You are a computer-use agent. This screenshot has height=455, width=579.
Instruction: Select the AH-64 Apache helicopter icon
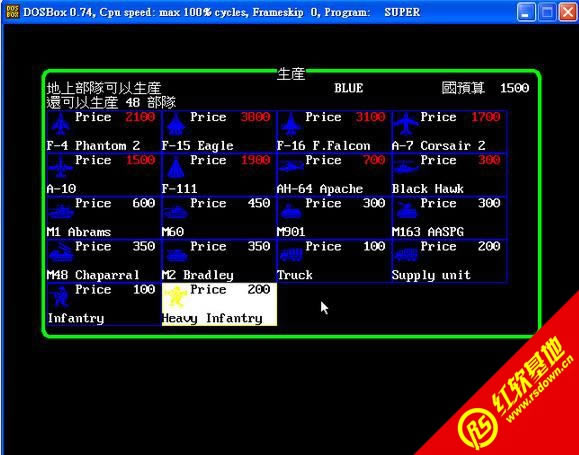pyautogui.click(x=291, y=167)
